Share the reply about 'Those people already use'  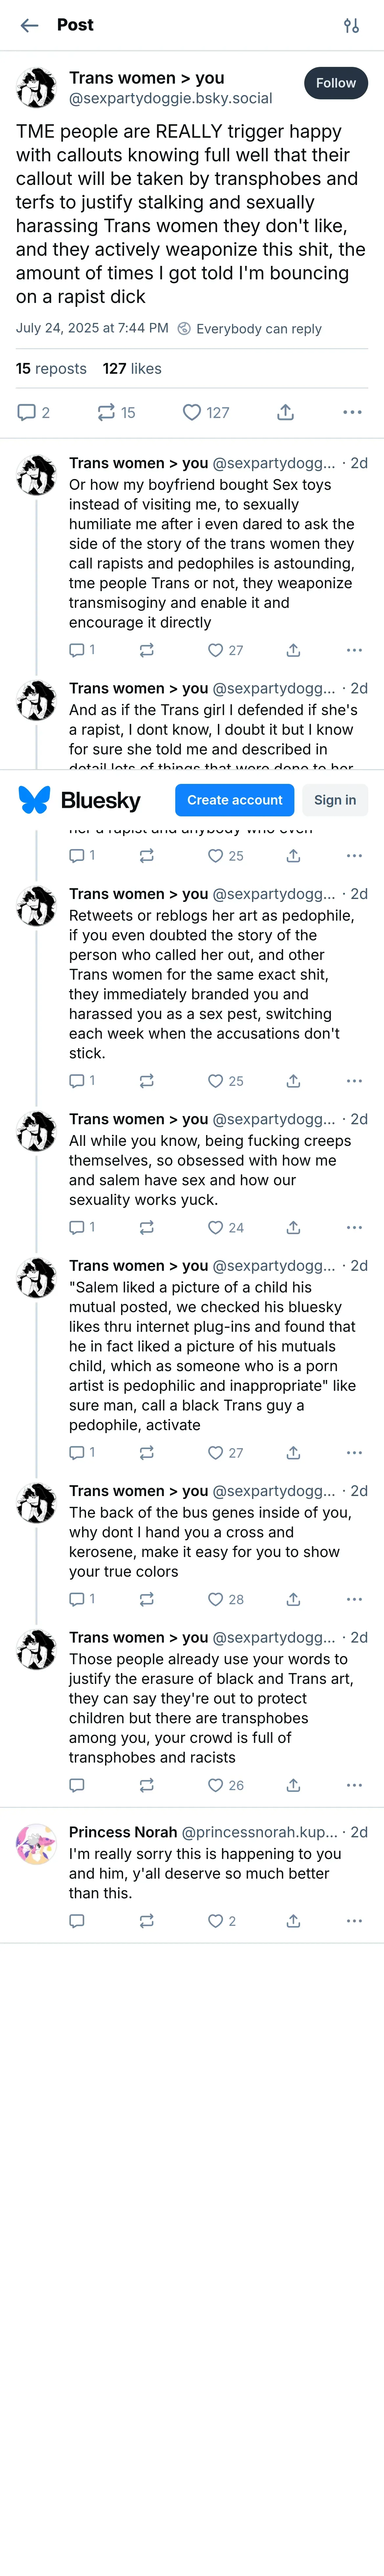[x=293, y=1785]
